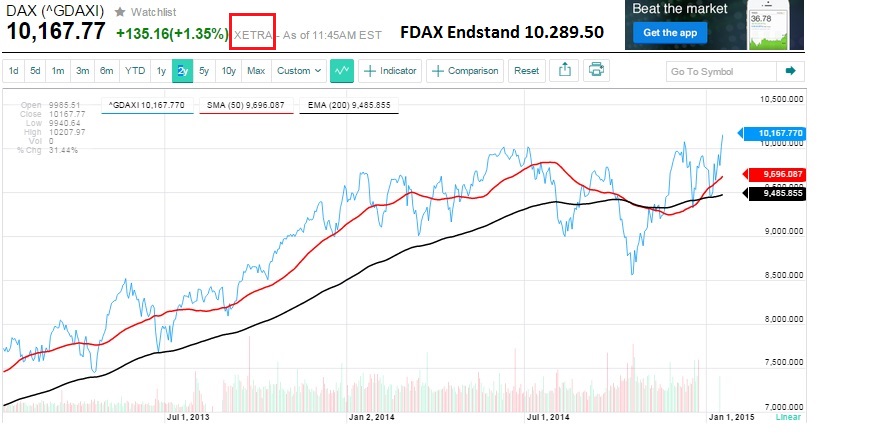The height and width of the screenshot is (437, 887).
Task: Click the print chart icon
Action: (x=596, y=71)
